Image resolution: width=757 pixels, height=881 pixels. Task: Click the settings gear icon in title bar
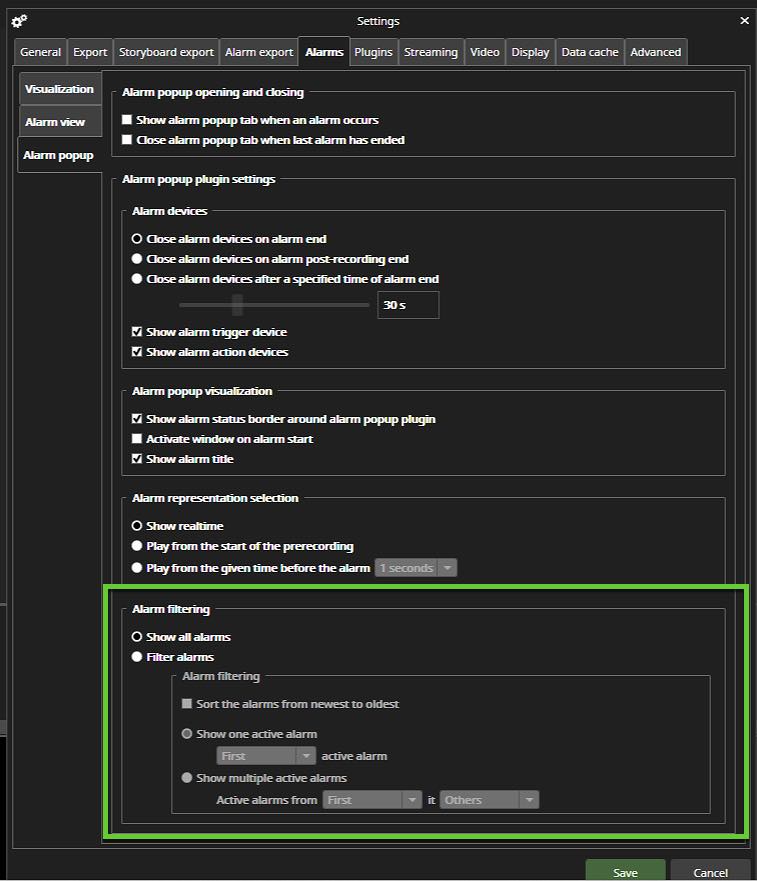pyautogui.click(x=19, y=21)
